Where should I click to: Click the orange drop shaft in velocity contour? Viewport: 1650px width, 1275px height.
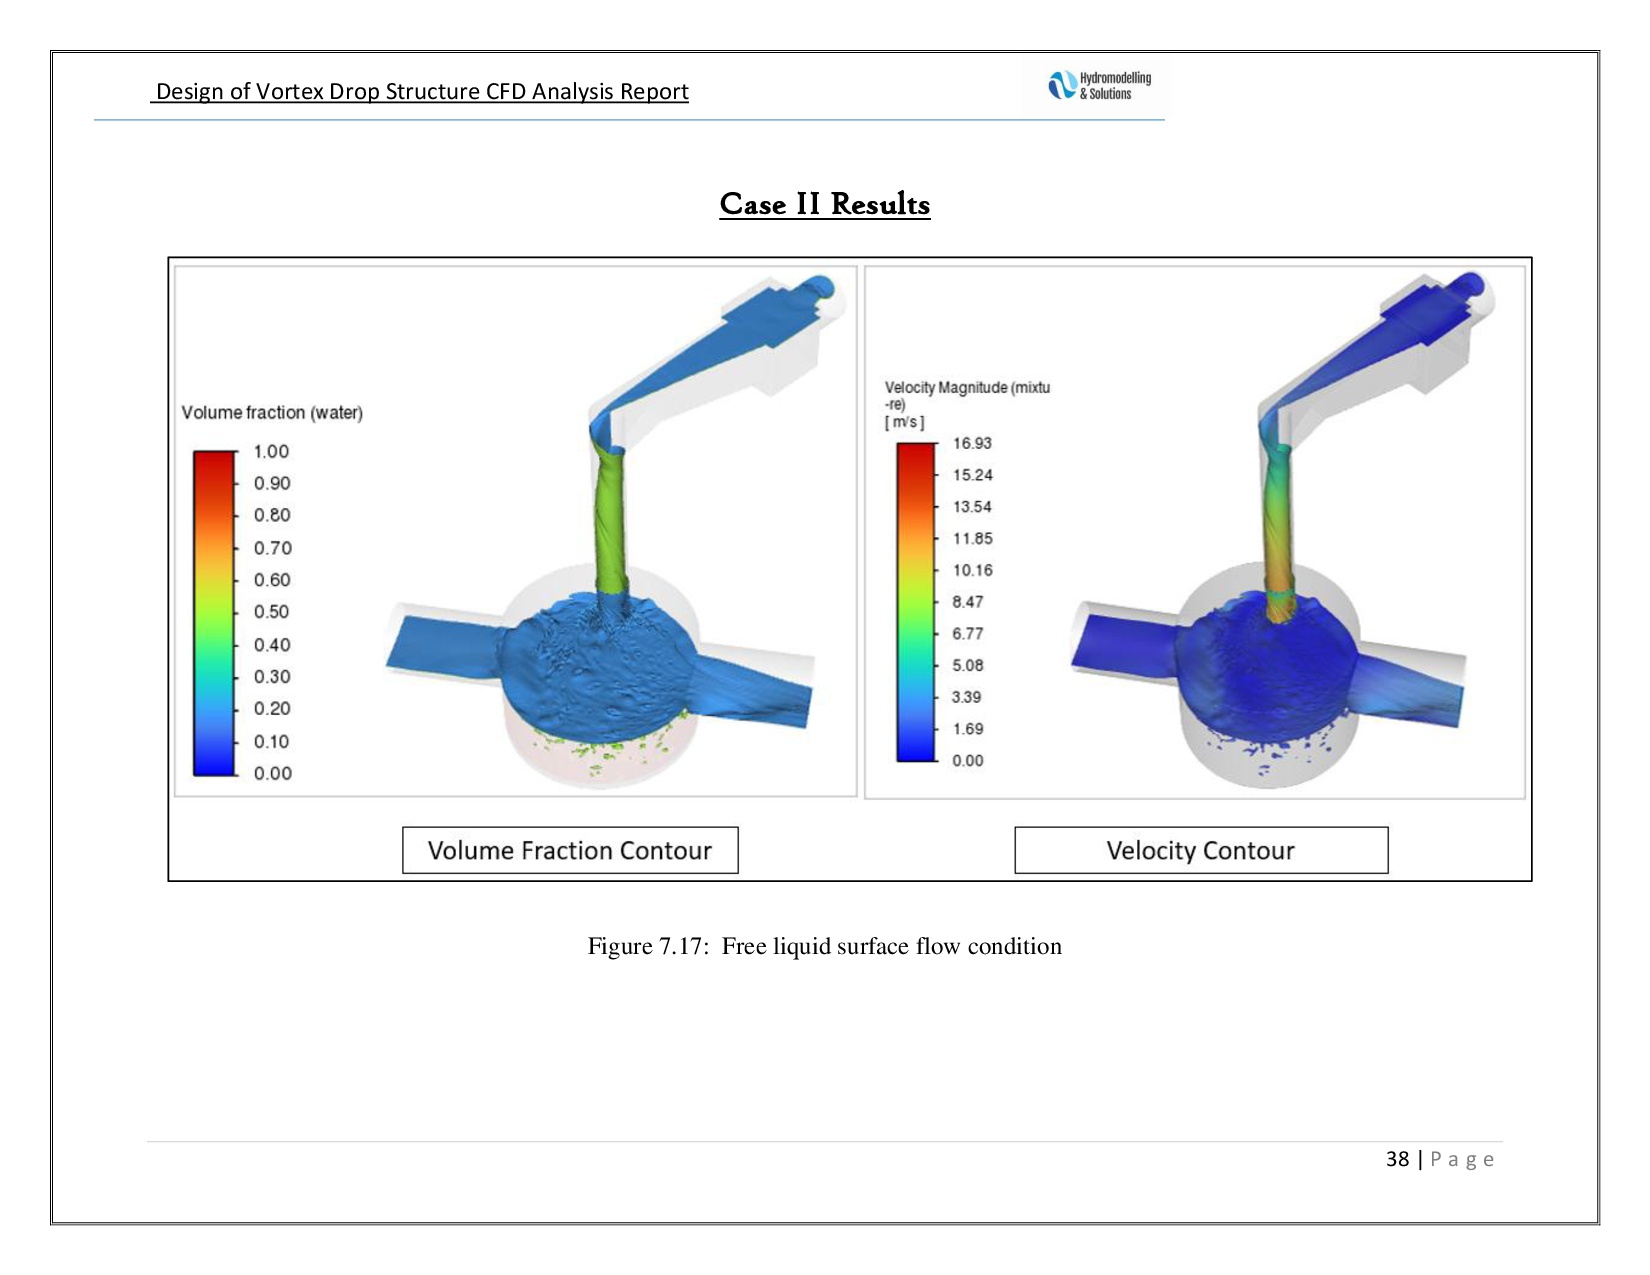(x=1276, y=530)
